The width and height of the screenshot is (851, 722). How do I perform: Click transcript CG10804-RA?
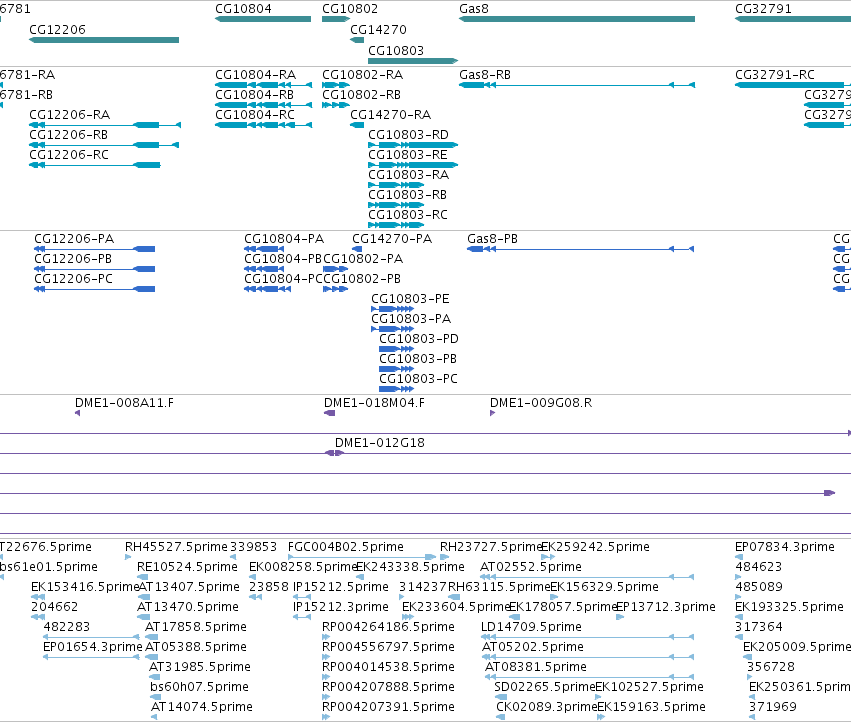264,85
